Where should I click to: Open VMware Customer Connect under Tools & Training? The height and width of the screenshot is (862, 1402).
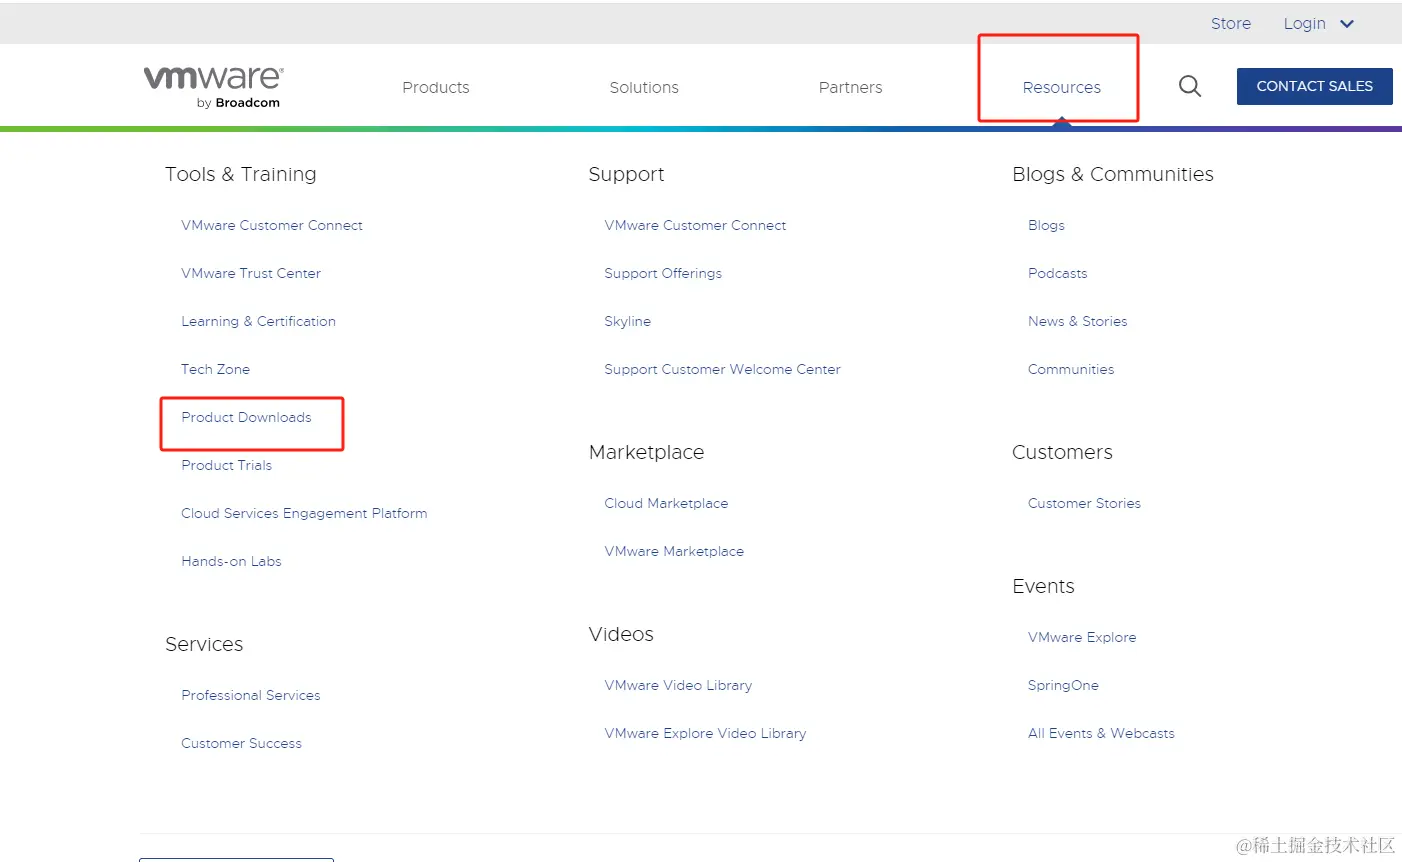[272, 225]
